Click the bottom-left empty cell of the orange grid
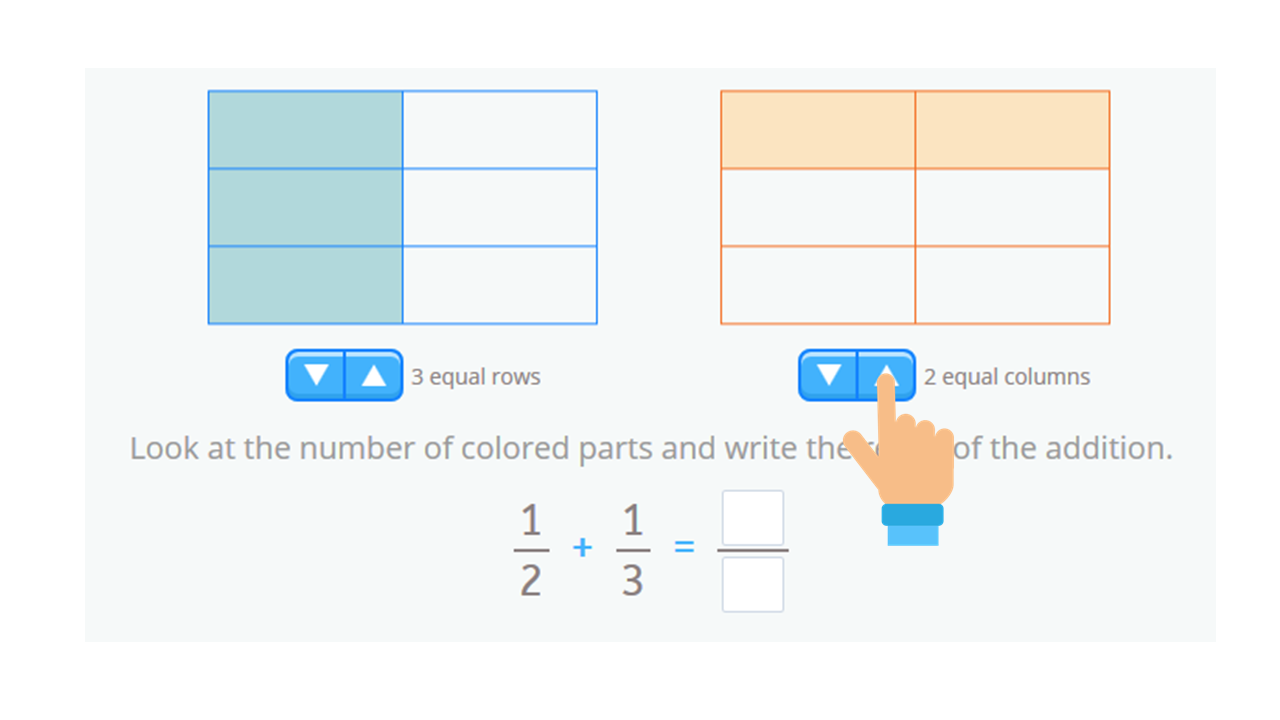 tap(817, 285)
